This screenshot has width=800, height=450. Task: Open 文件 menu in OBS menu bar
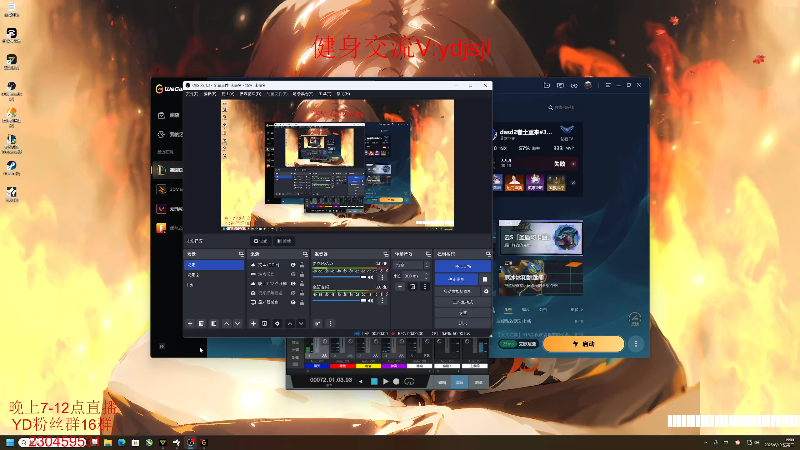pyautogui.click(x=192, y=94)
